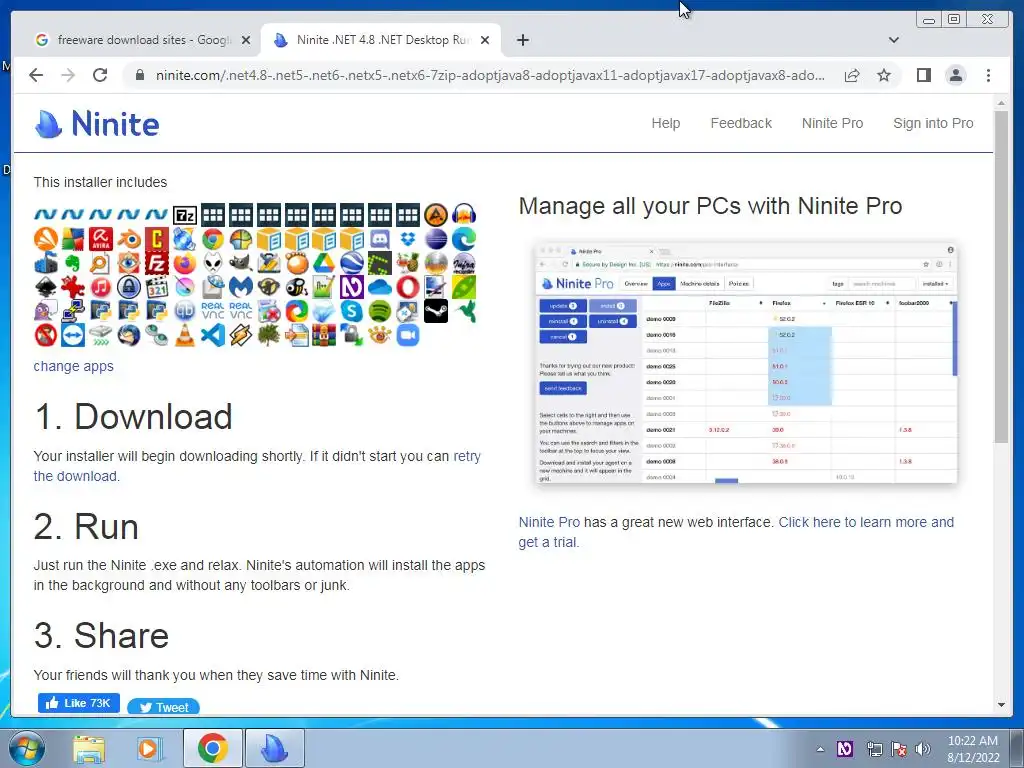Show hidden system tray icons arrow
The width and height of the screenshot is (1024, 768).
820,749
